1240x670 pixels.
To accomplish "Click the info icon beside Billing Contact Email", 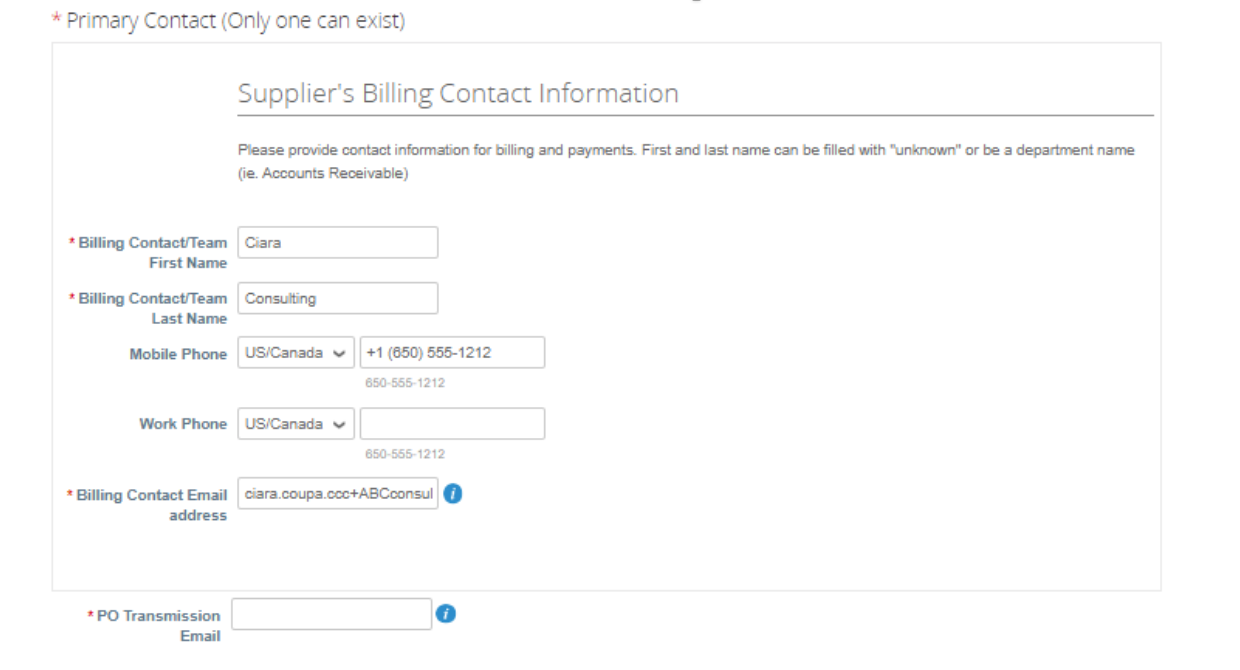I will pyautogui.click(x=453, y=494).
